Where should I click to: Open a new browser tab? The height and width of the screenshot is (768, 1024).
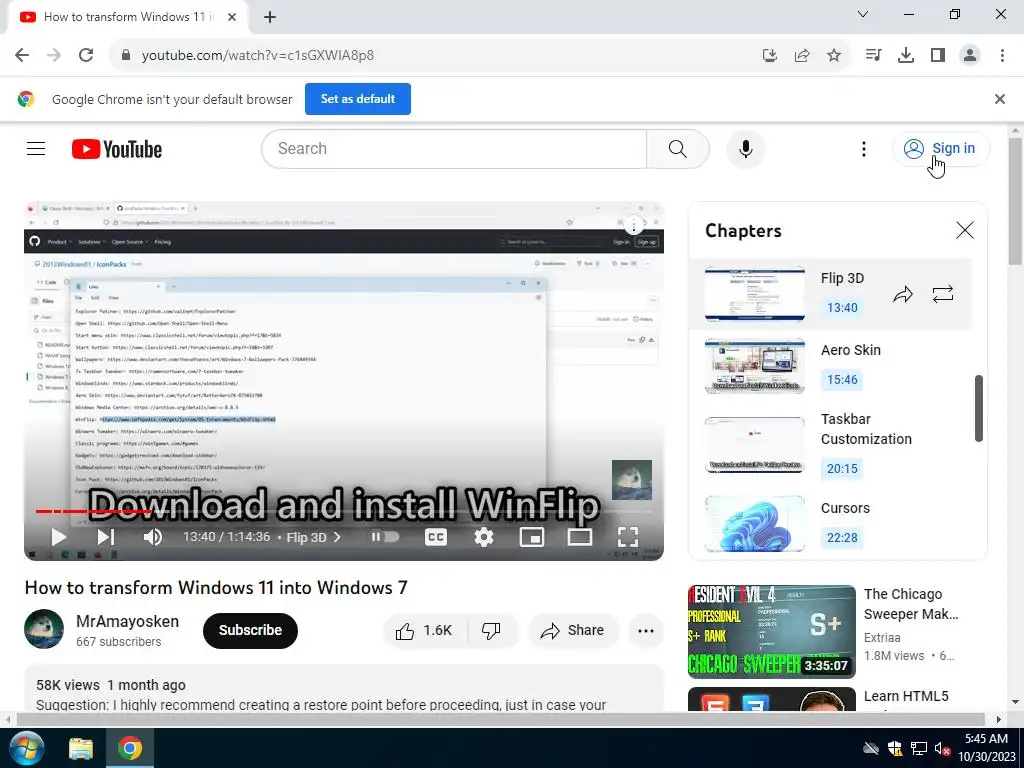270,17
